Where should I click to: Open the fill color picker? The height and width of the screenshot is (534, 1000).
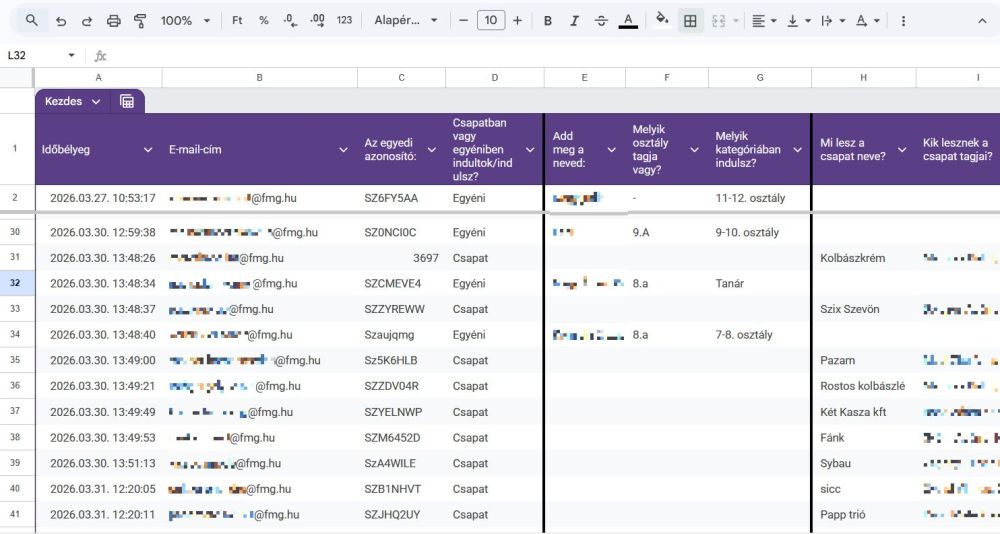tap(661, 20)
